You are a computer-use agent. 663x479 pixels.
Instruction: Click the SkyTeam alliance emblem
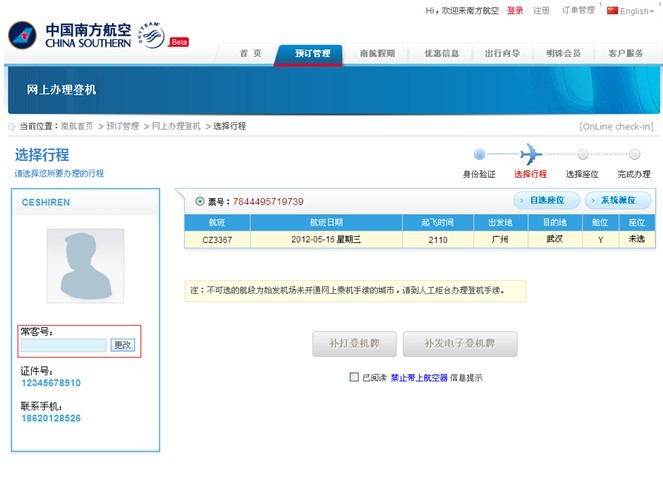(152, 35)
